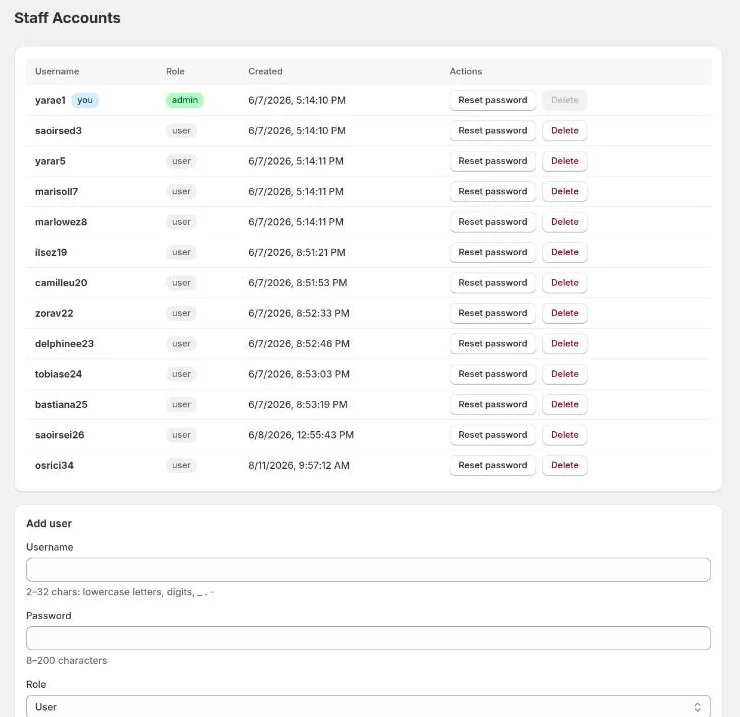Focus the Add user Password field
This screenshot has height=717, width=740.
[368, 638]
